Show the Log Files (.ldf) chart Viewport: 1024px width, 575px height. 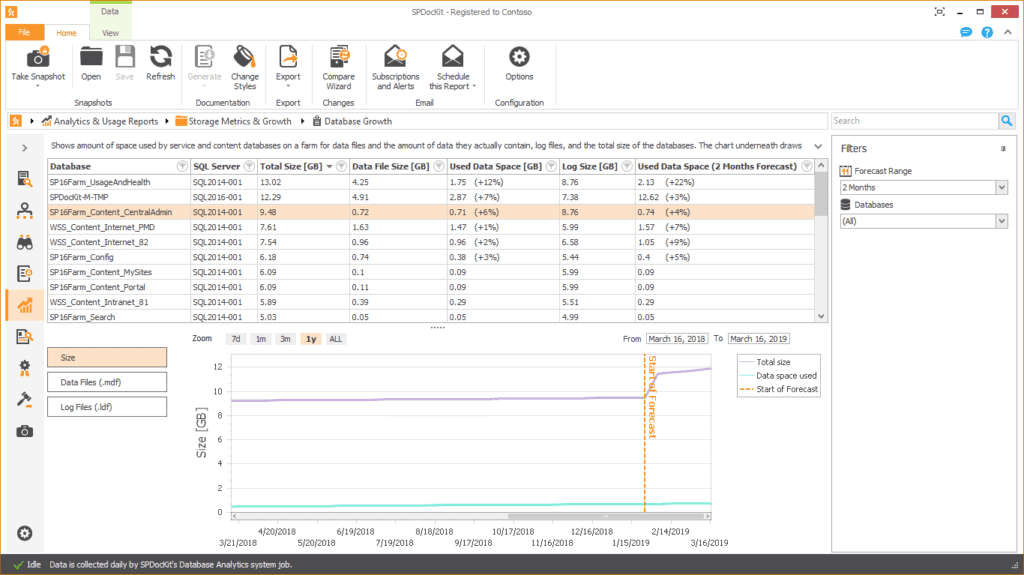[x=107, y=407]
